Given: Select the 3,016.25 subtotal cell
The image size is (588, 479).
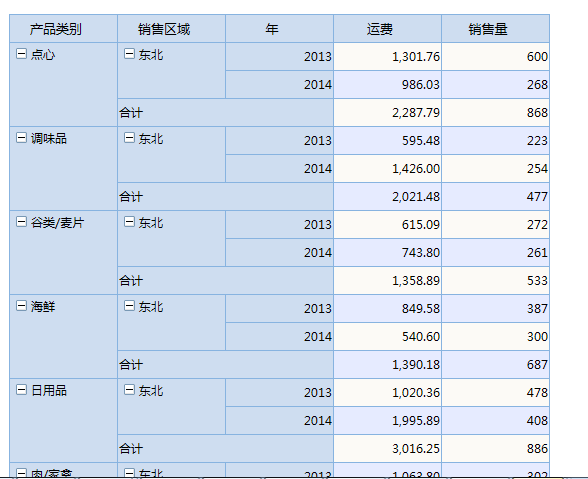Looking at the screenshot, I should pos(387,449).
